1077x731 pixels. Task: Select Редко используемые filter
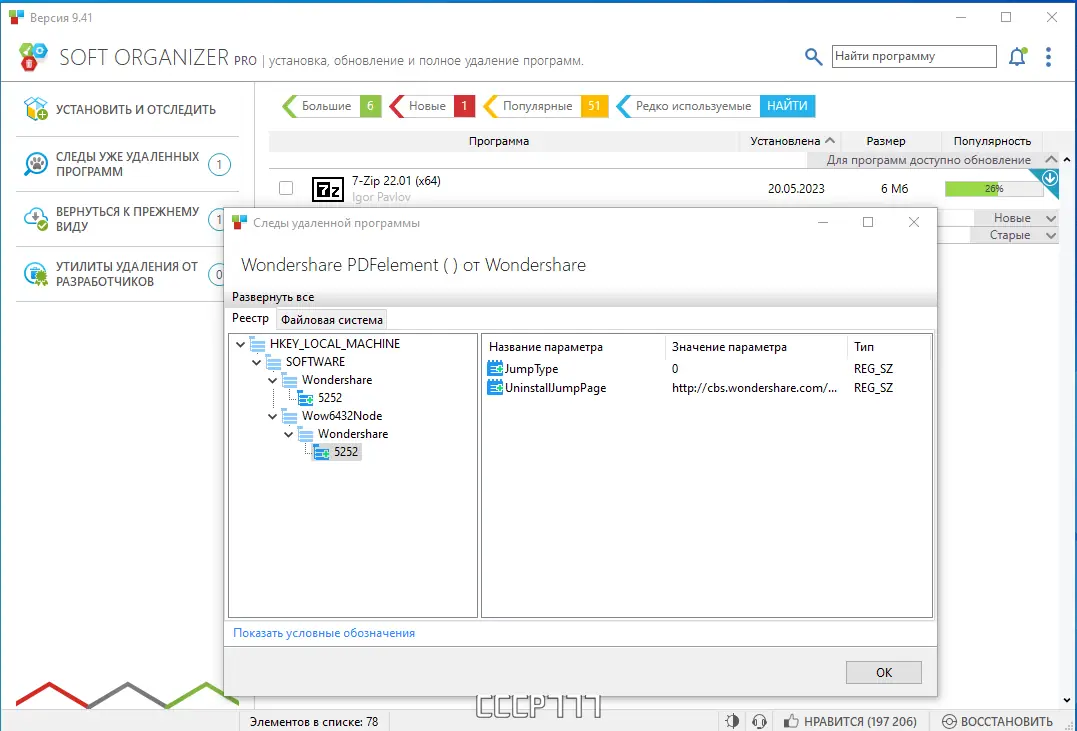(693, 106)
